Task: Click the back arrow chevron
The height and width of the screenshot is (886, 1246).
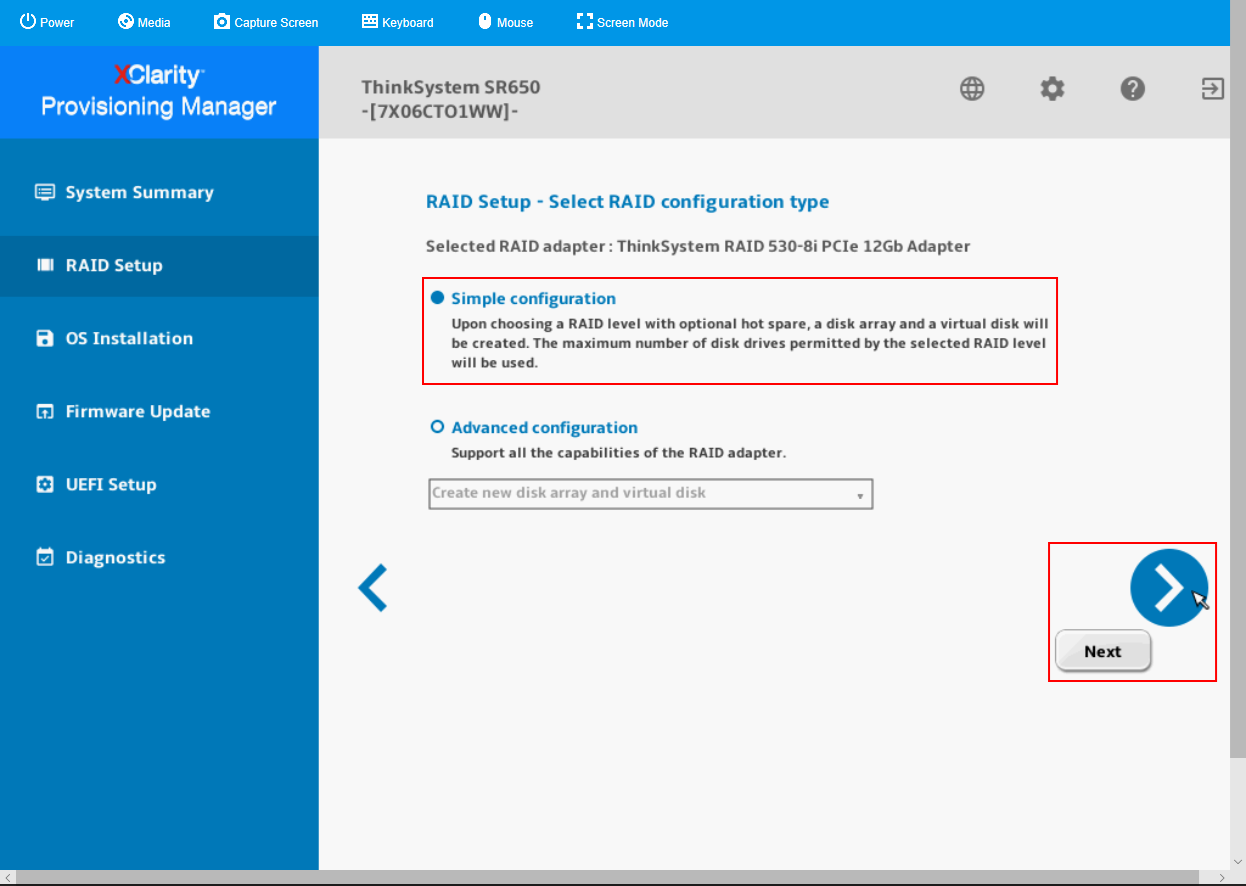Action: click(372, 588)
